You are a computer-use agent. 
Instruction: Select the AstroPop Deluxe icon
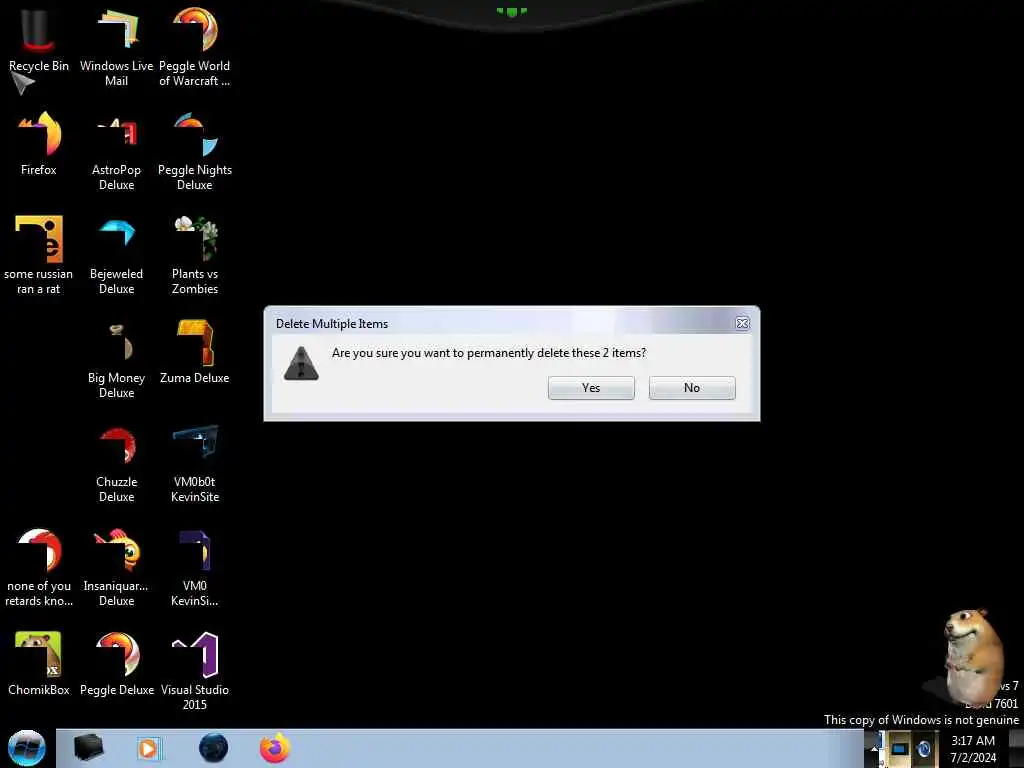(x=116, y=152)
